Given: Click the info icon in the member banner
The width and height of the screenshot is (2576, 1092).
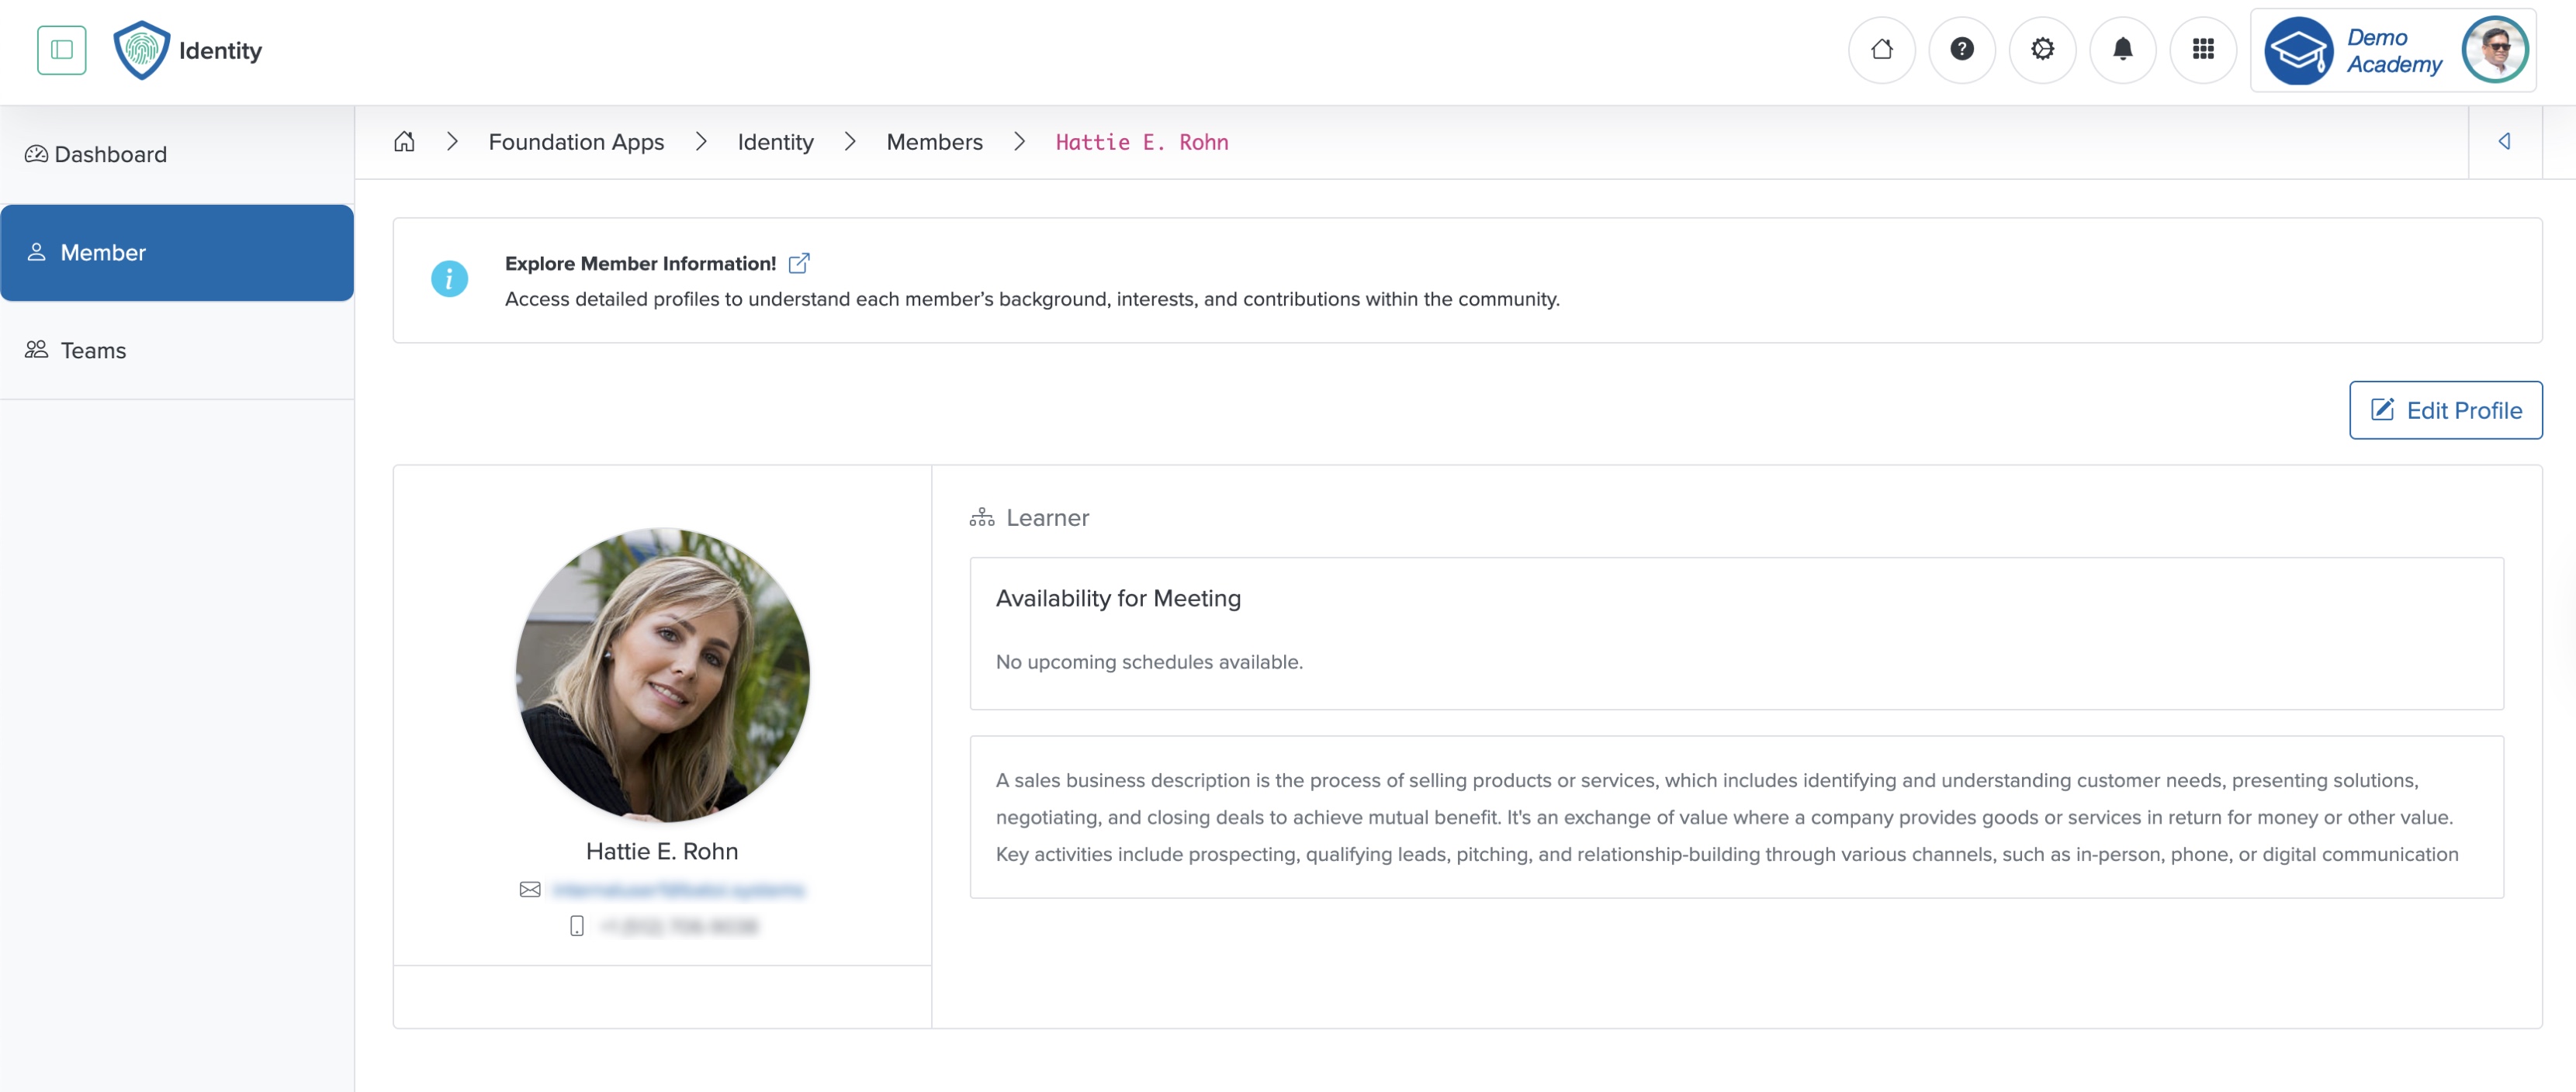Looking at the screenshot, I should pyautogui.click(x=449, y=279).
